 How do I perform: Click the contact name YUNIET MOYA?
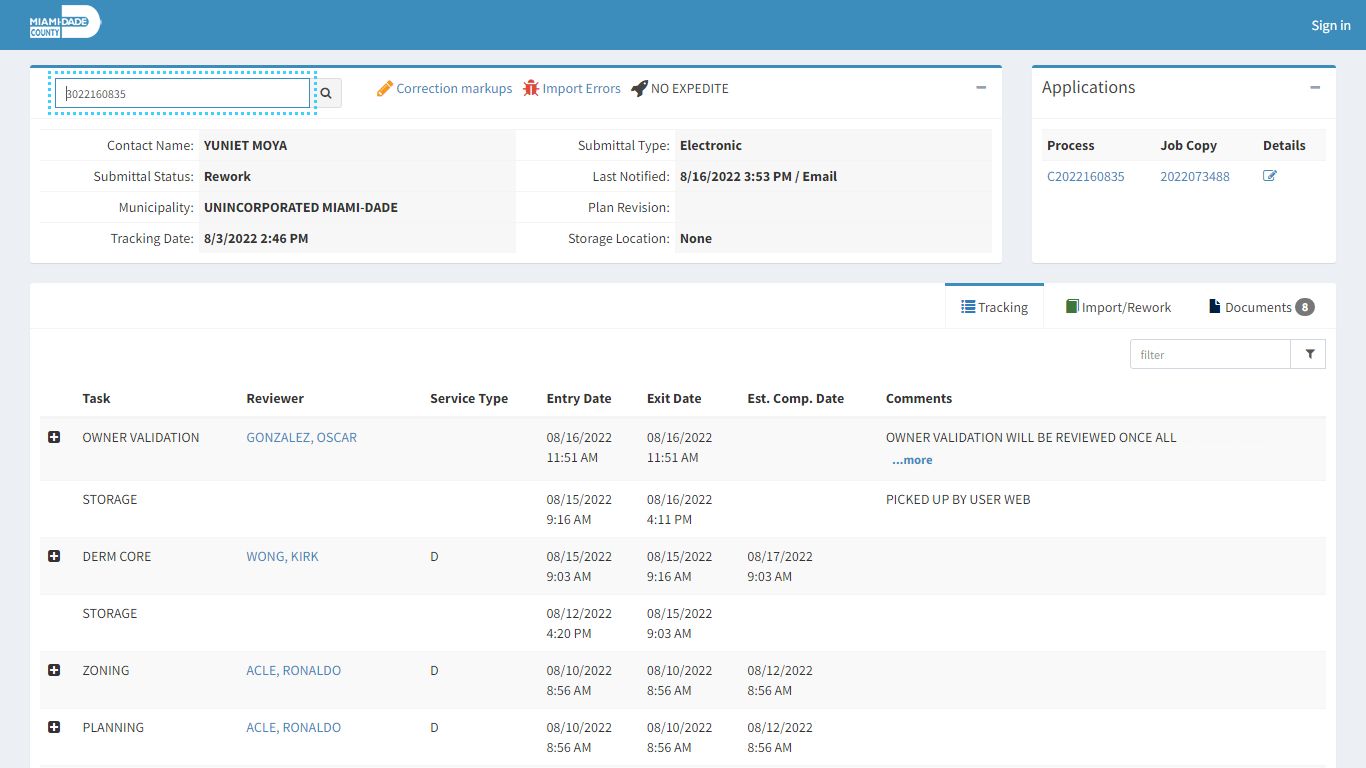[245, 145]
